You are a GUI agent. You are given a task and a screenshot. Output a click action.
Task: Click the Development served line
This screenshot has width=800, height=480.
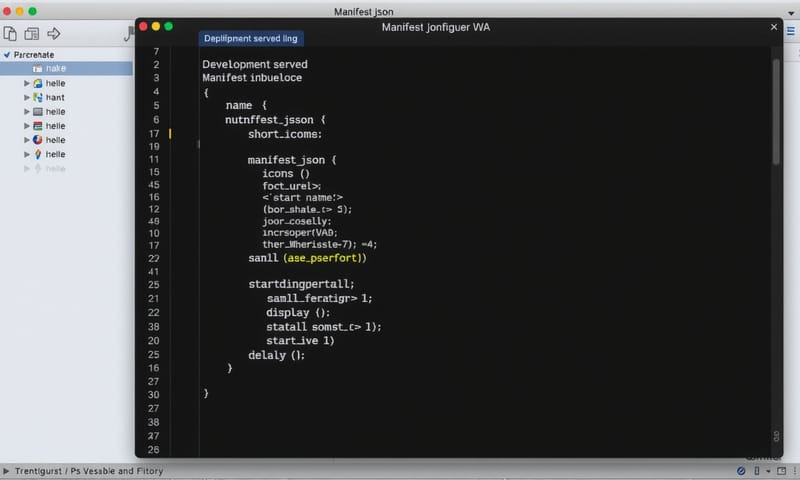tap(255, 64)
